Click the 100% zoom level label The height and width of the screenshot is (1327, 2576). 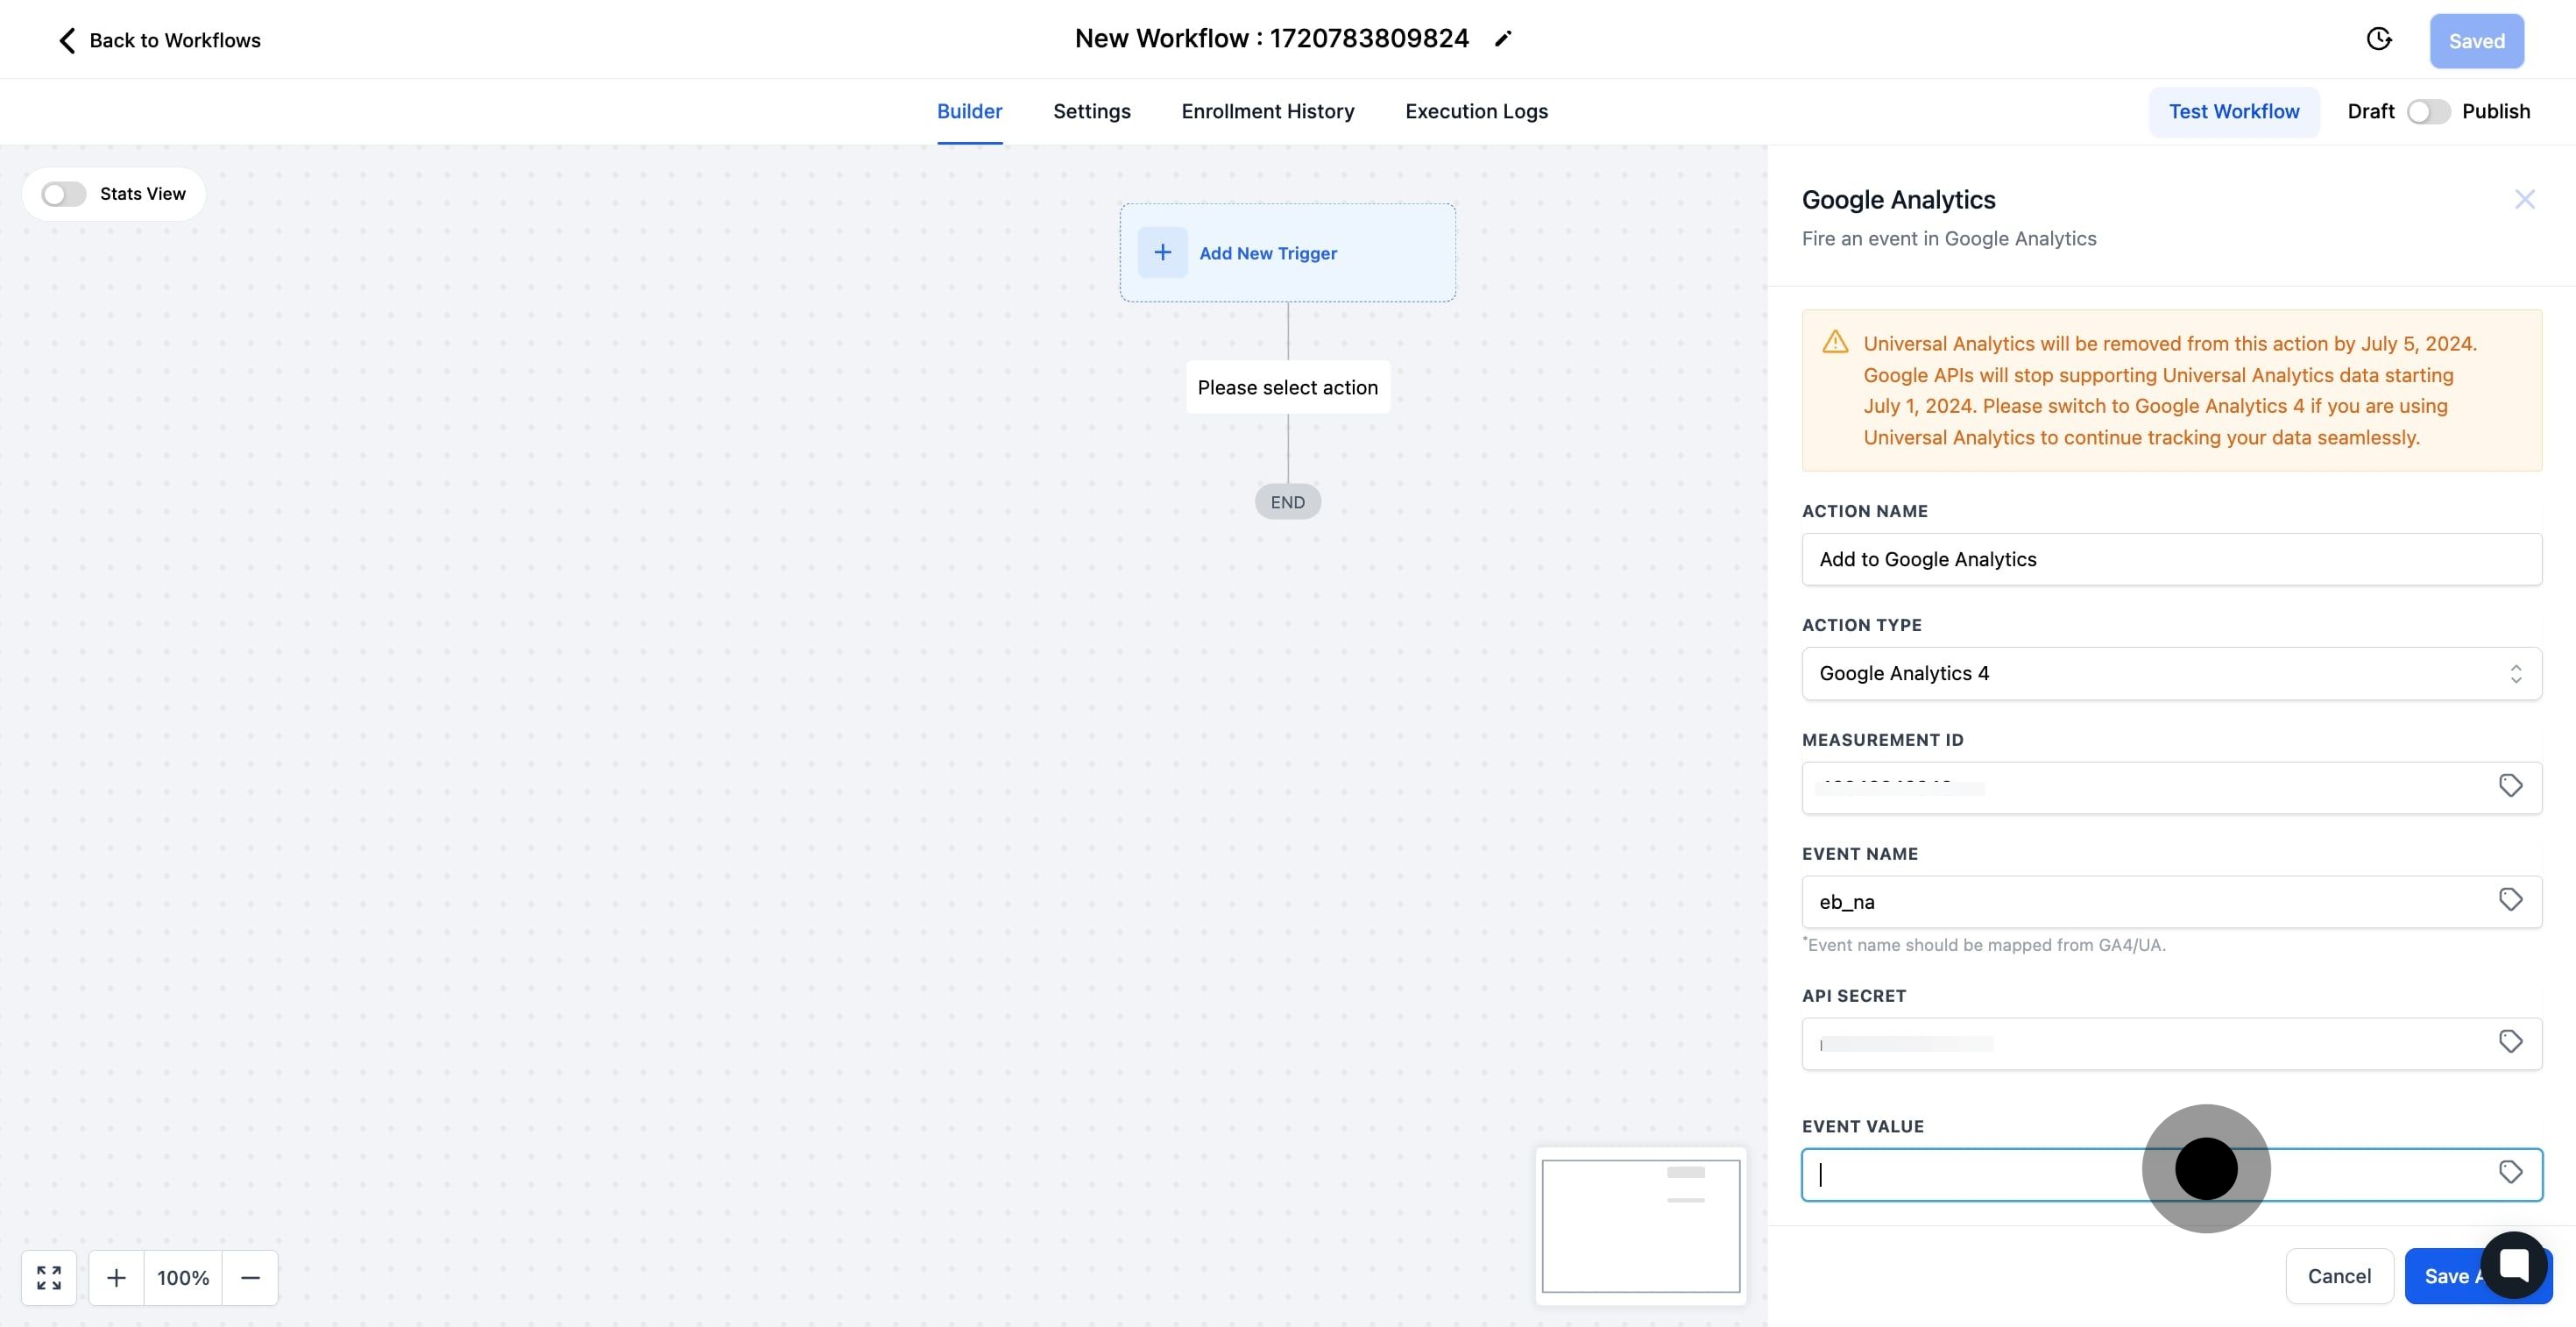[183, 1277]
